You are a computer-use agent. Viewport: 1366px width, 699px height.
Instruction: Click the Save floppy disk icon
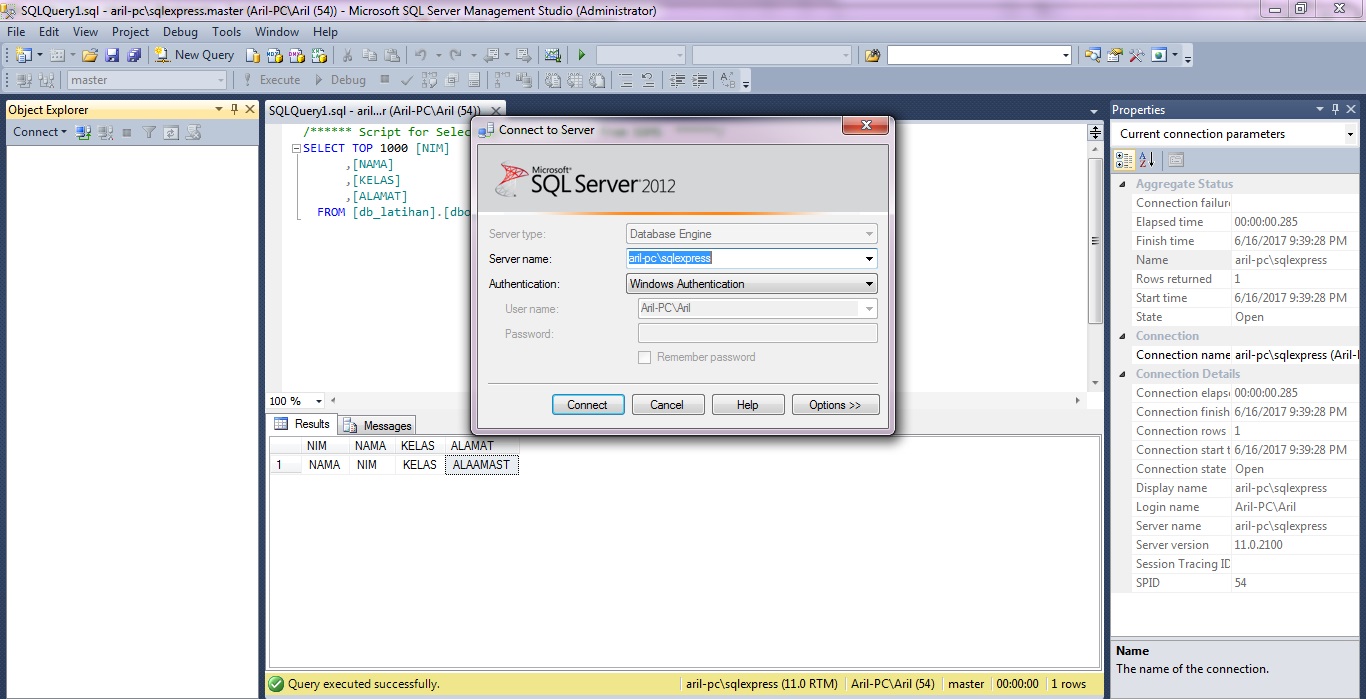[112, 55]
